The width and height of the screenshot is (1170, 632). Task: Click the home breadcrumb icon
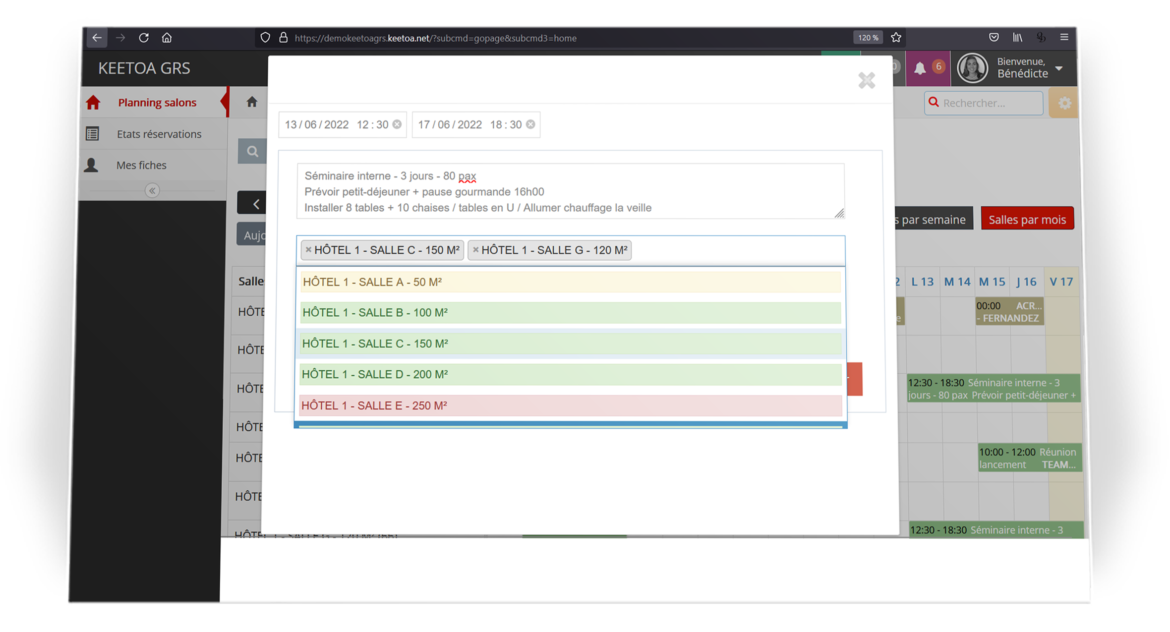click(x=252, y=102)
